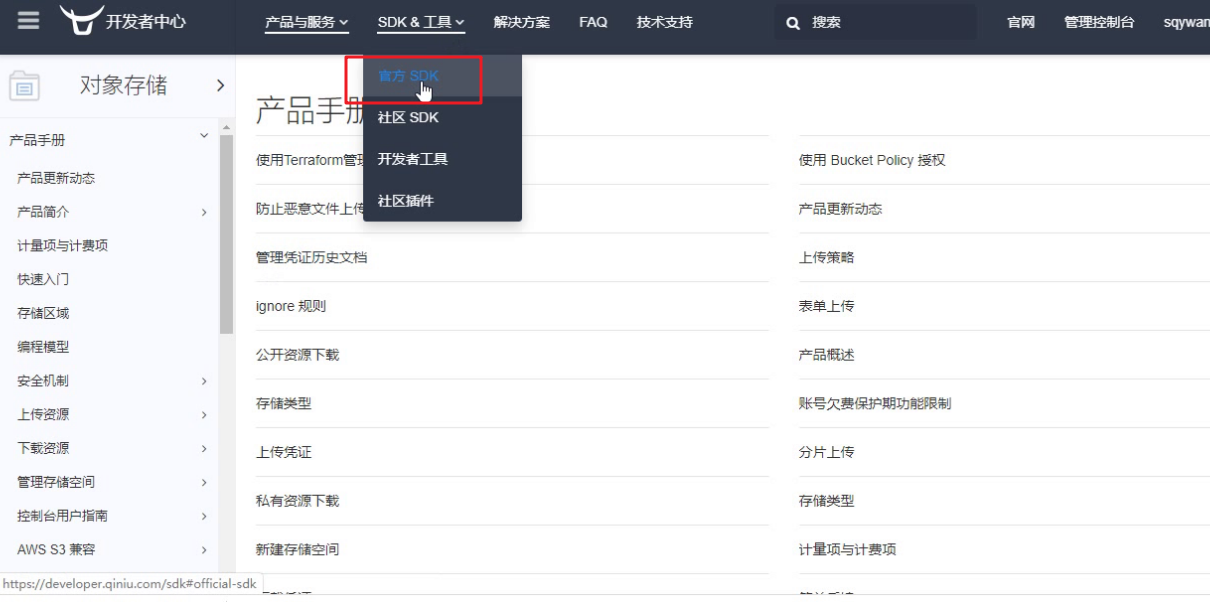Open 管理控制台 link

click(x=1099, y=22)
